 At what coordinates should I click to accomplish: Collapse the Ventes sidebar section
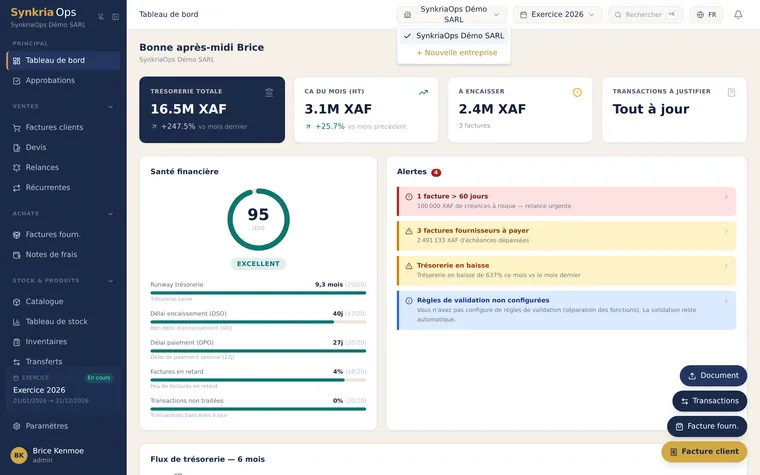tap(111, 107)
